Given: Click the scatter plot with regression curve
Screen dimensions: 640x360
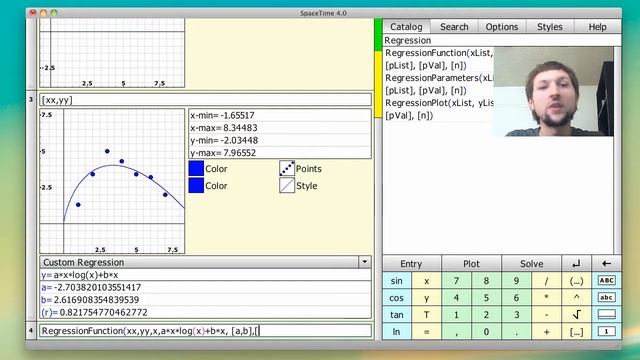Looking at the screenshot, I should pyautogui.click(x=112, y=181).
